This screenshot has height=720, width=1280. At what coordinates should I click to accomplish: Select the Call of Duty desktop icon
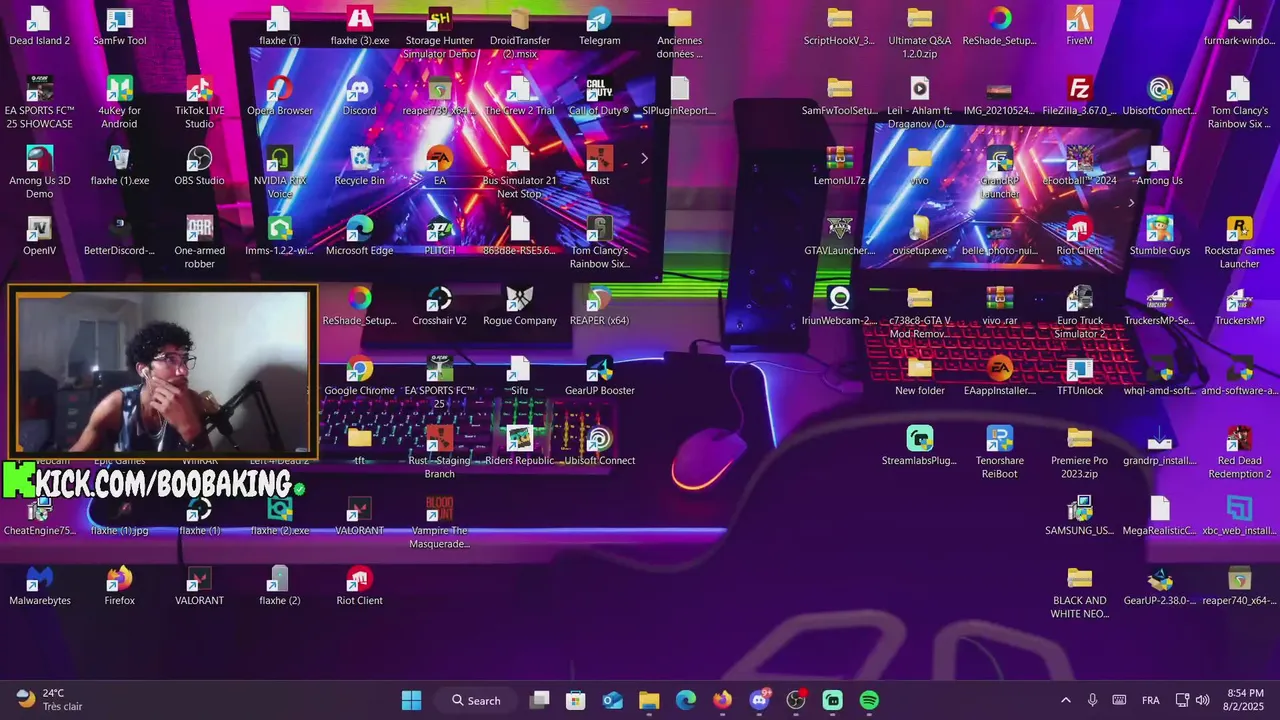click(x=600, y=97)
